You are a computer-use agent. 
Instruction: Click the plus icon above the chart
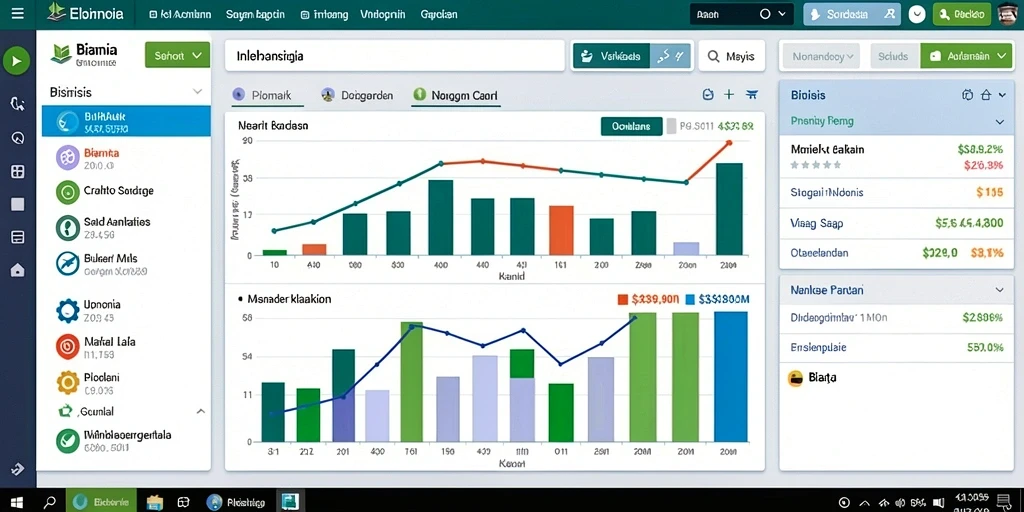(729, 95)
